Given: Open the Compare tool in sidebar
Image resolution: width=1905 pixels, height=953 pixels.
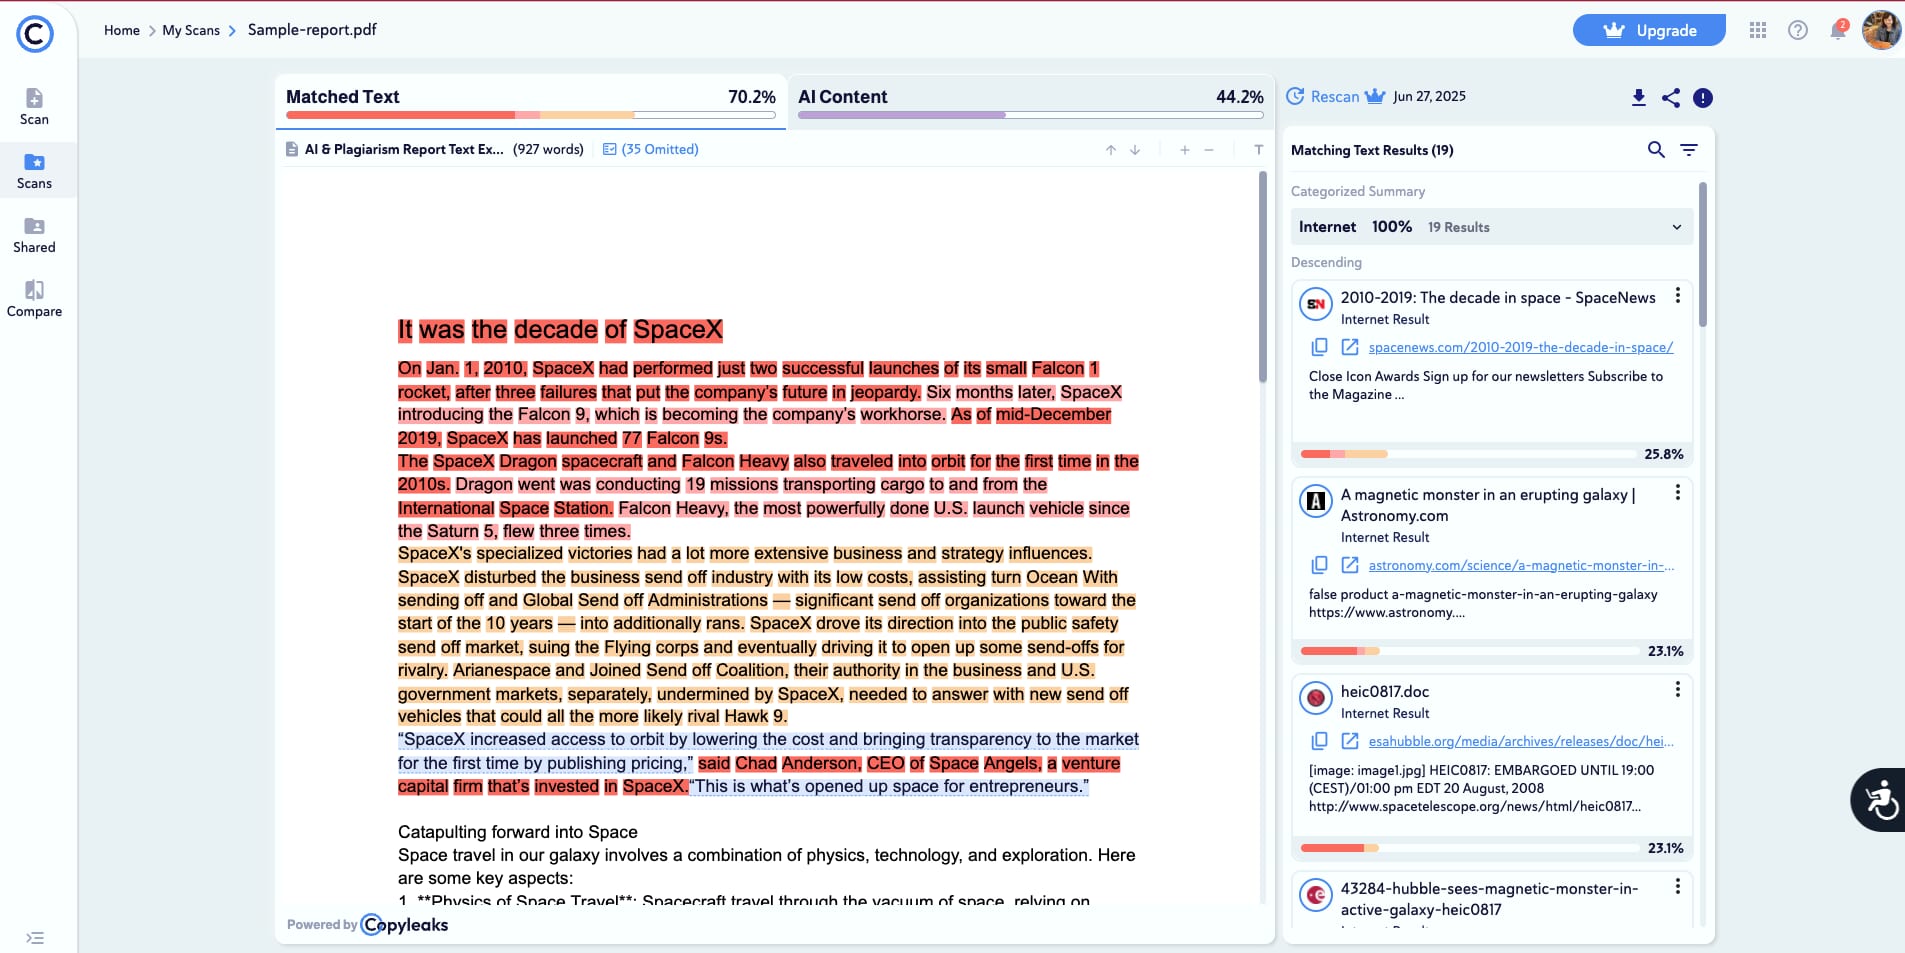Looking at the screenshot, I should 34,299.
